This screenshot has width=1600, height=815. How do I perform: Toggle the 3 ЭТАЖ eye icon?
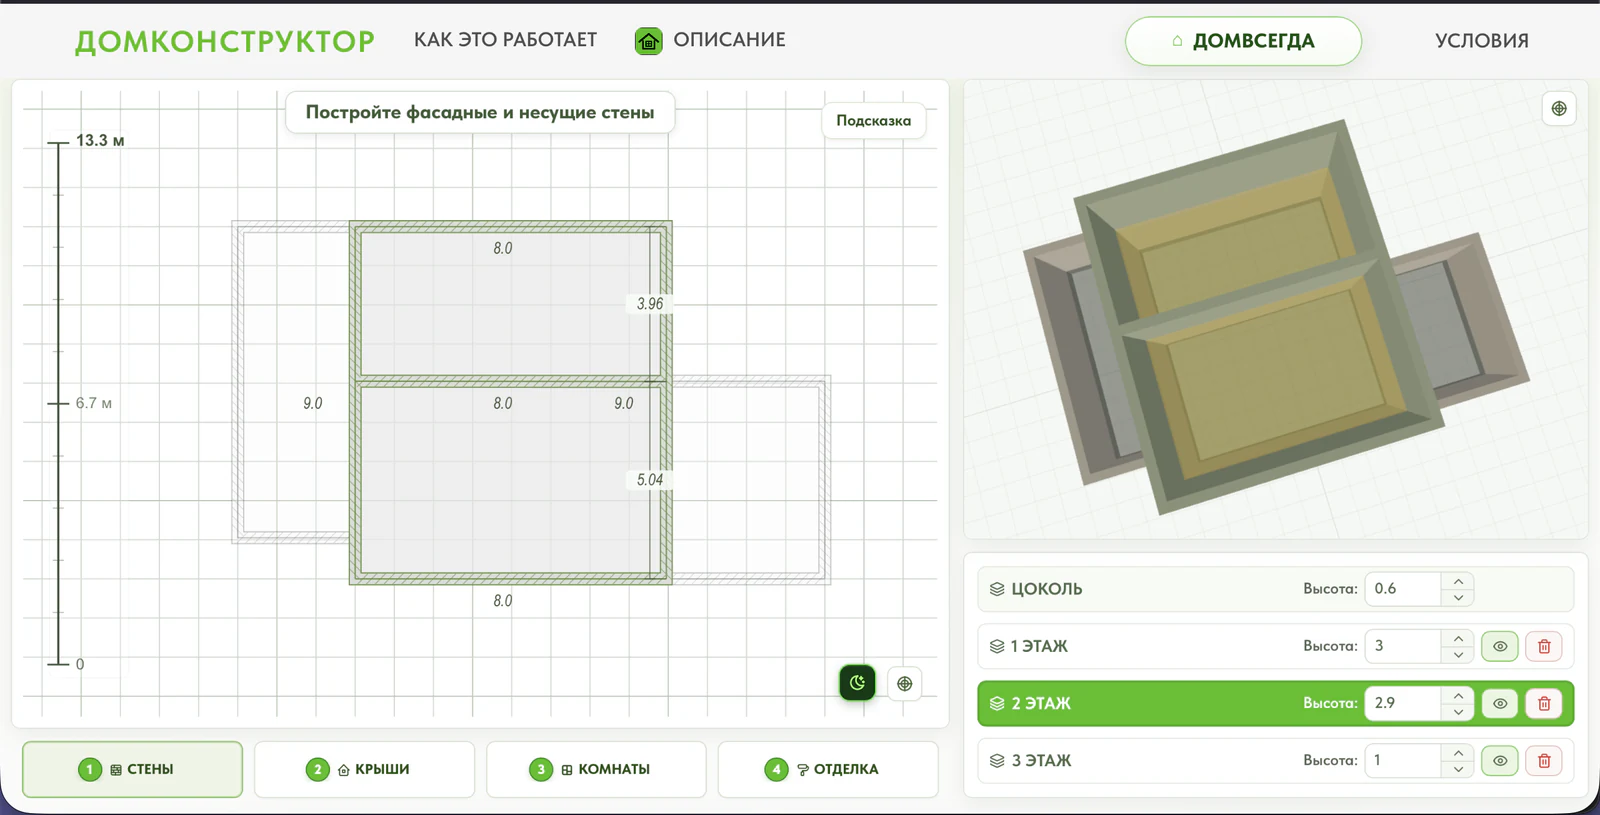[x=1500, y=761]
